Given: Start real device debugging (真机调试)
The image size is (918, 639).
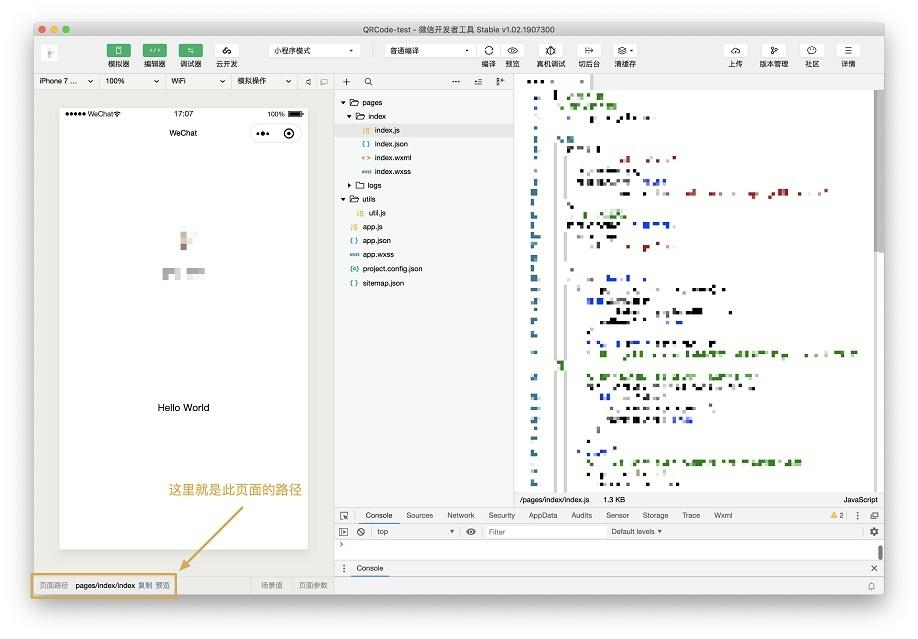Looking at the screenshot, I should [550, 51].
